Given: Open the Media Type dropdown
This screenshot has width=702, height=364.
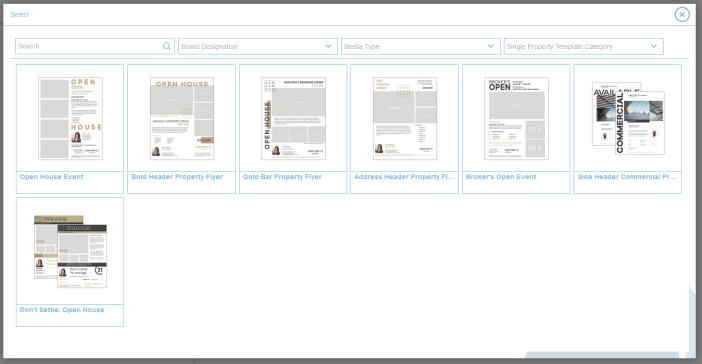Looking at the screenshot, I should pos(421,47).
